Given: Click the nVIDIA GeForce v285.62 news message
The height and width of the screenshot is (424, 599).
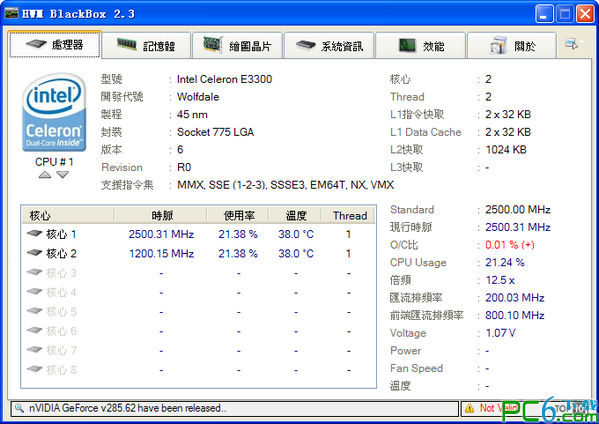Looking at the screenshot, I should pos(128,408).
